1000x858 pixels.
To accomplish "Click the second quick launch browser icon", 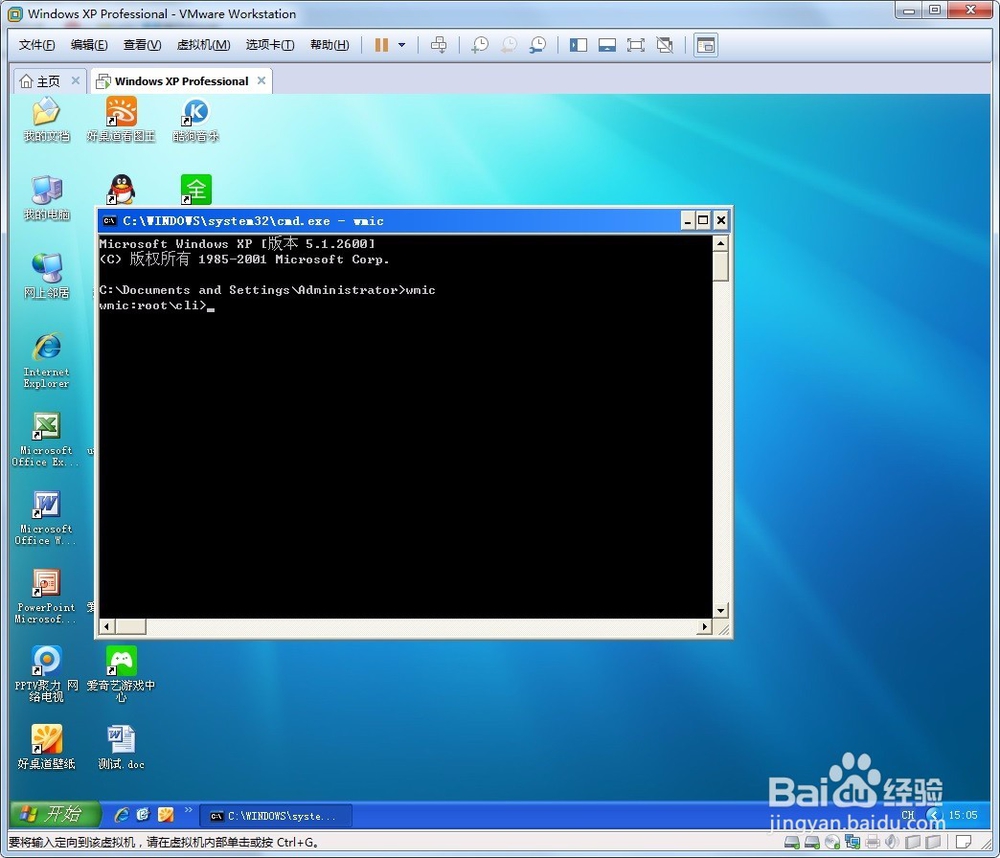I will 143,815.
